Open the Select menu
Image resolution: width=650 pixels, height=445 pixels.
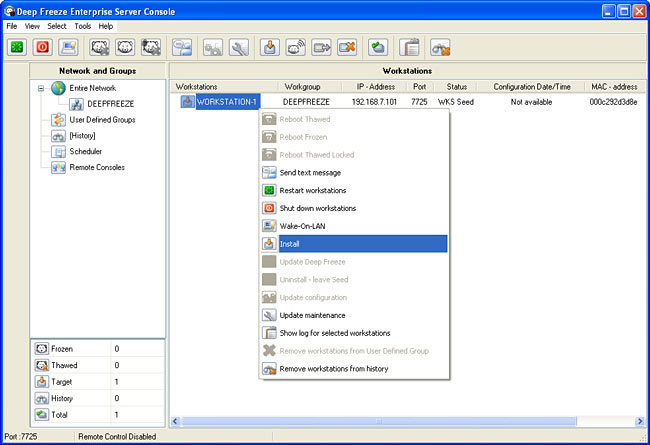[x=57, y=26]
